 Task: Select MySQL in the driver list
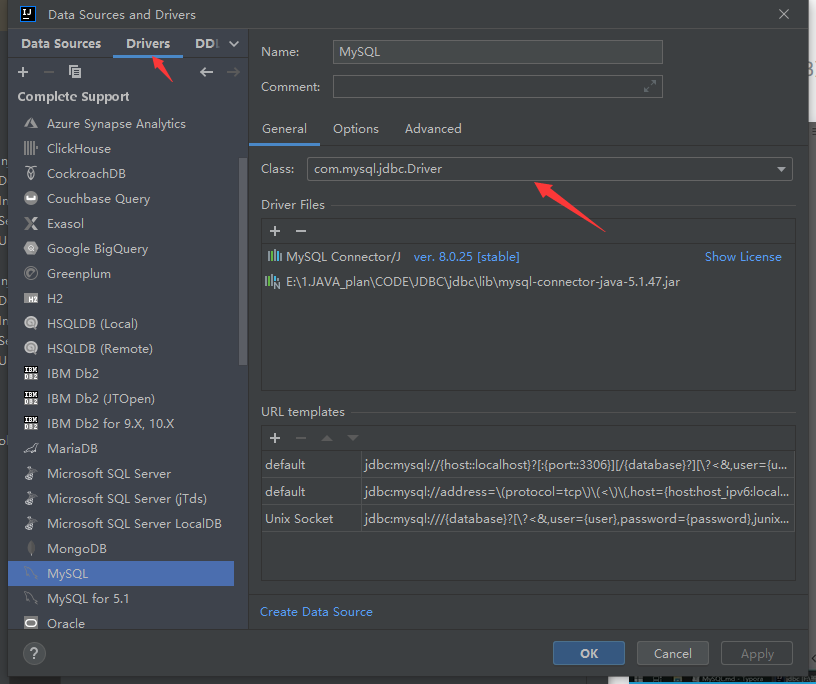(121, 573)
